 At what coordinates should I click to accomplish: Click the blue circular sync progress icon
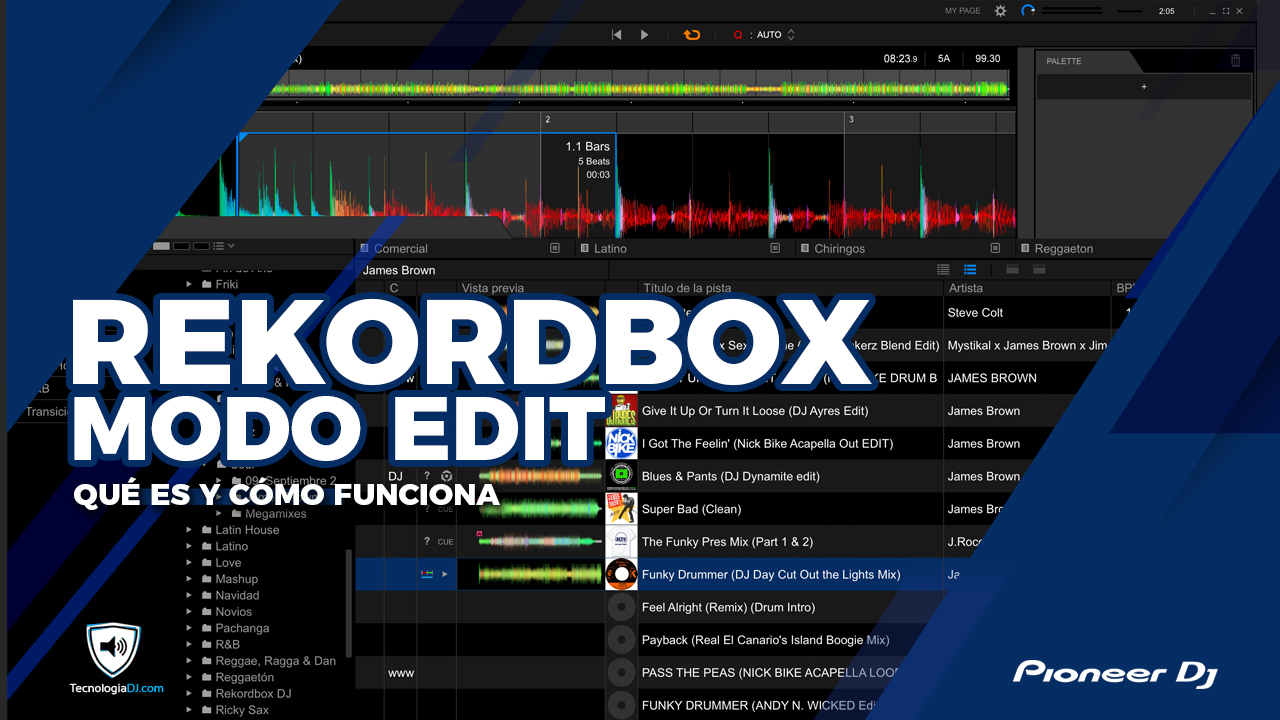coord(1028,11)
